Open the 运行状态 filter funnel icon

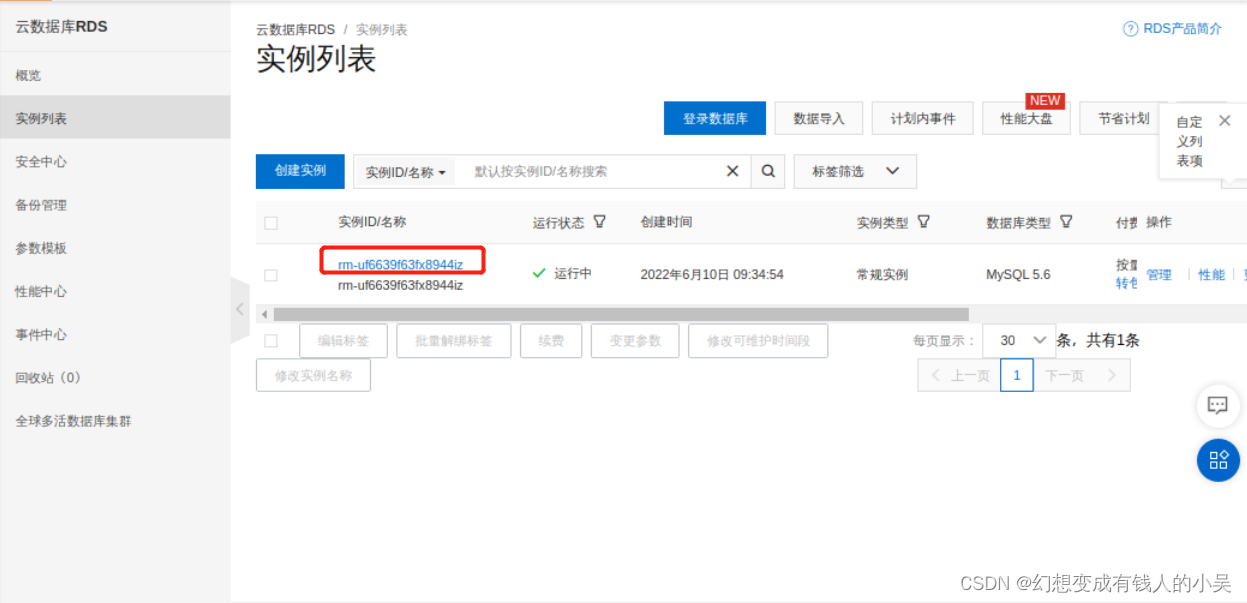[600, 222]
